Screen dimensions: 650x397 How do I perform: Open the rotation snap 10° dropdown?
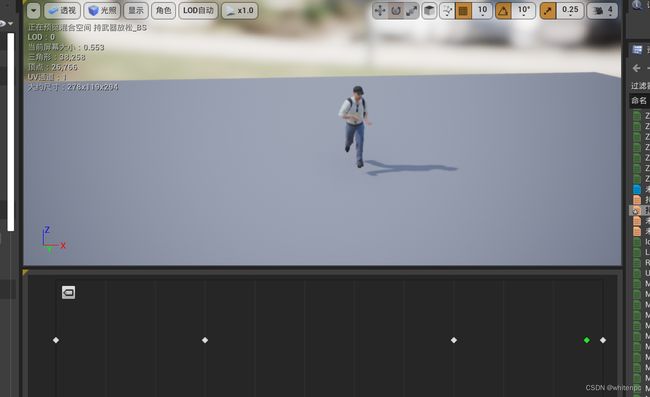524,11
